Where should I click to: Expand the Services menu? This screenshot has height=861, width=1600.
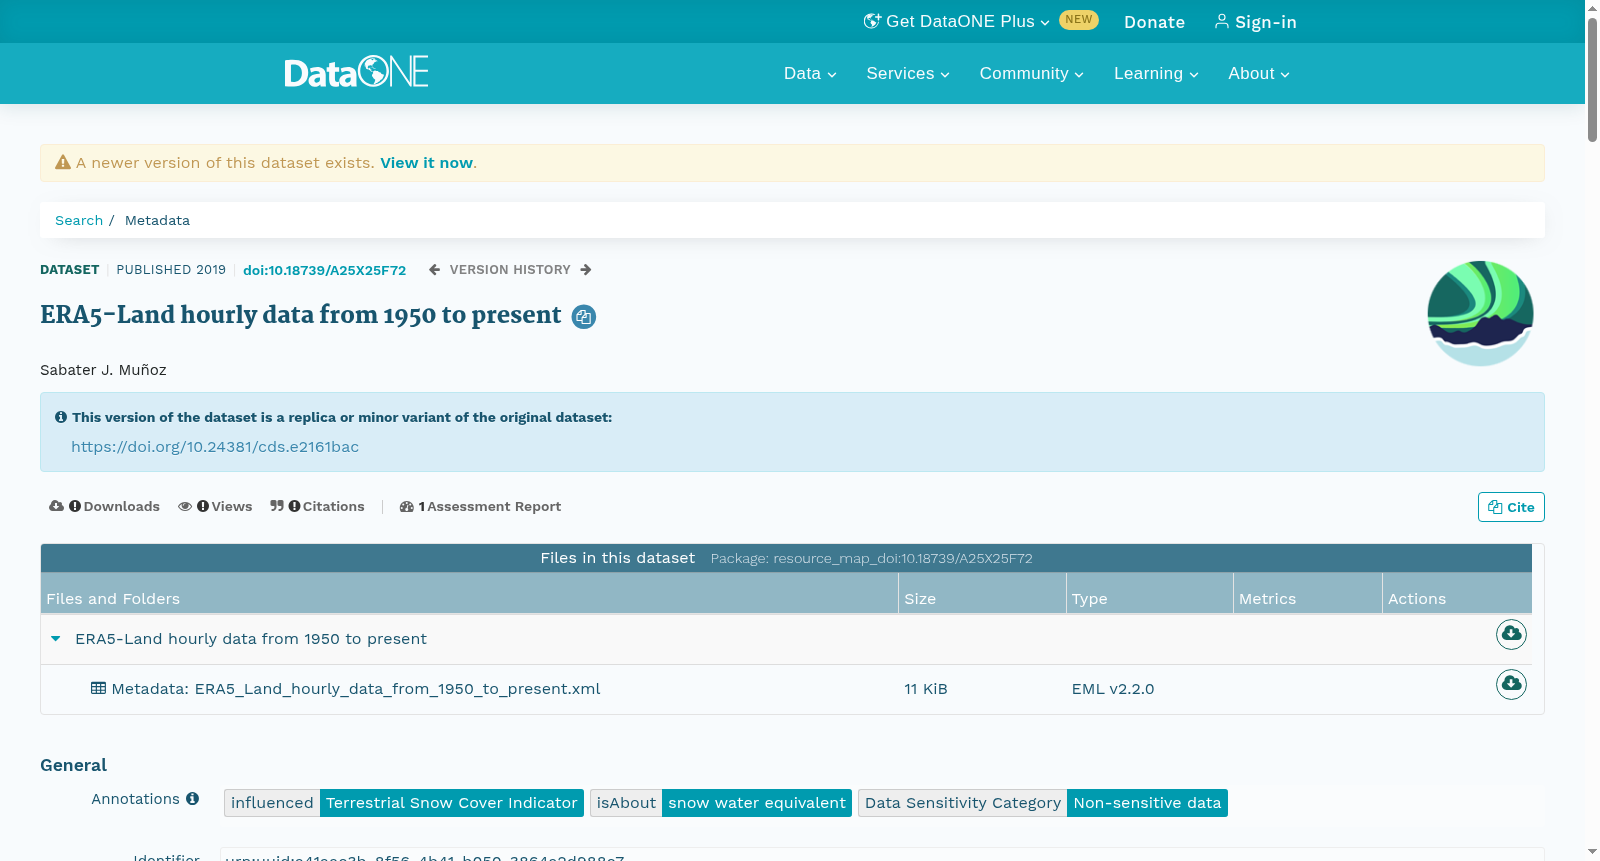pos(908,74)
